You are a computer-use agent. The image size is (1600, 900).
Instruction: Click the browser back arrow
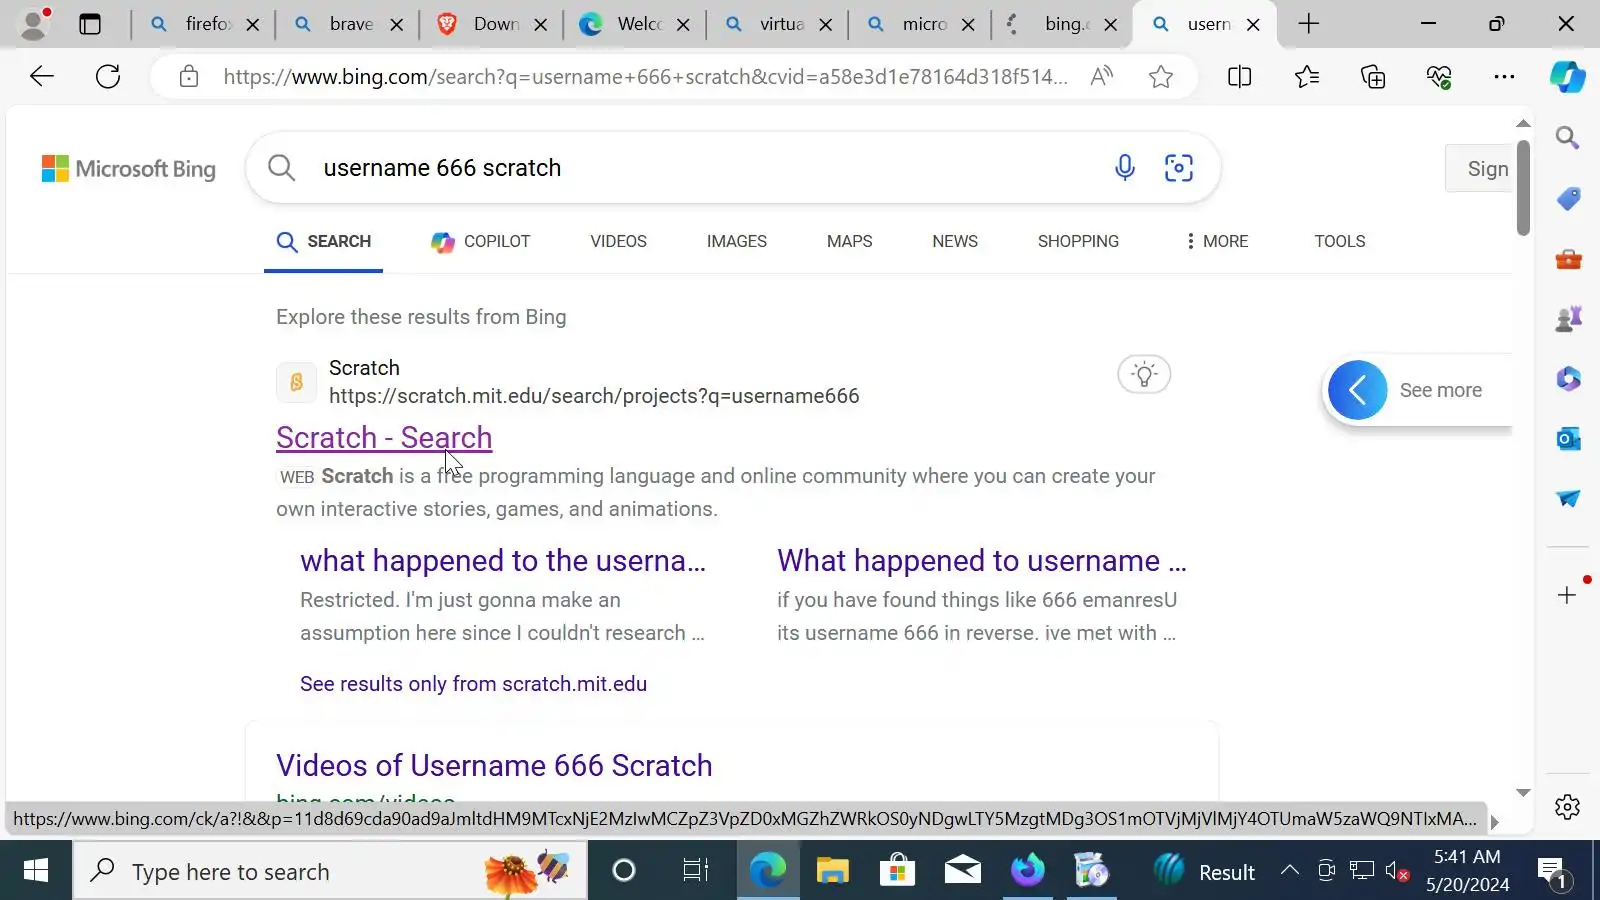42,76
